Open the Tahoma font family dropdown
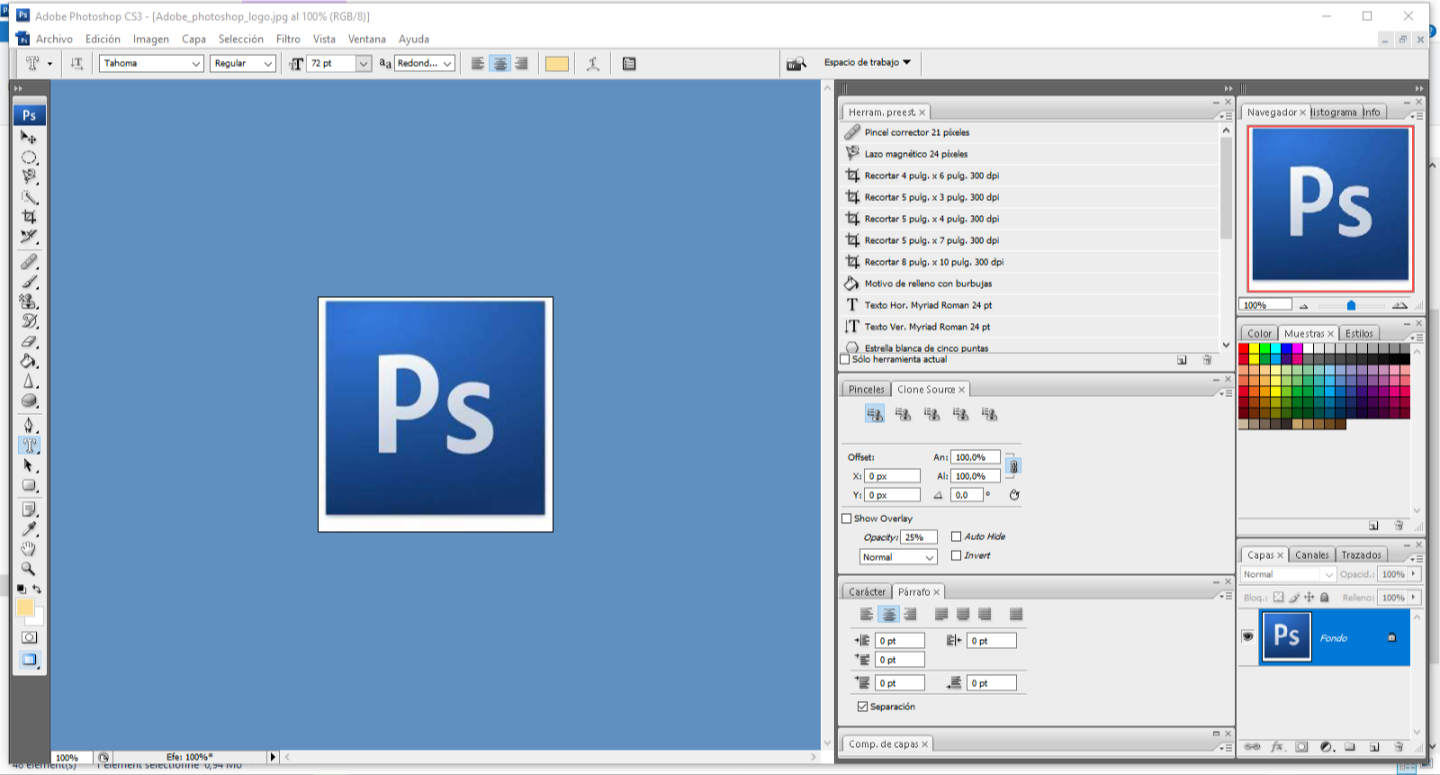Screen dimensions: 1440x775 click(196, 63)
